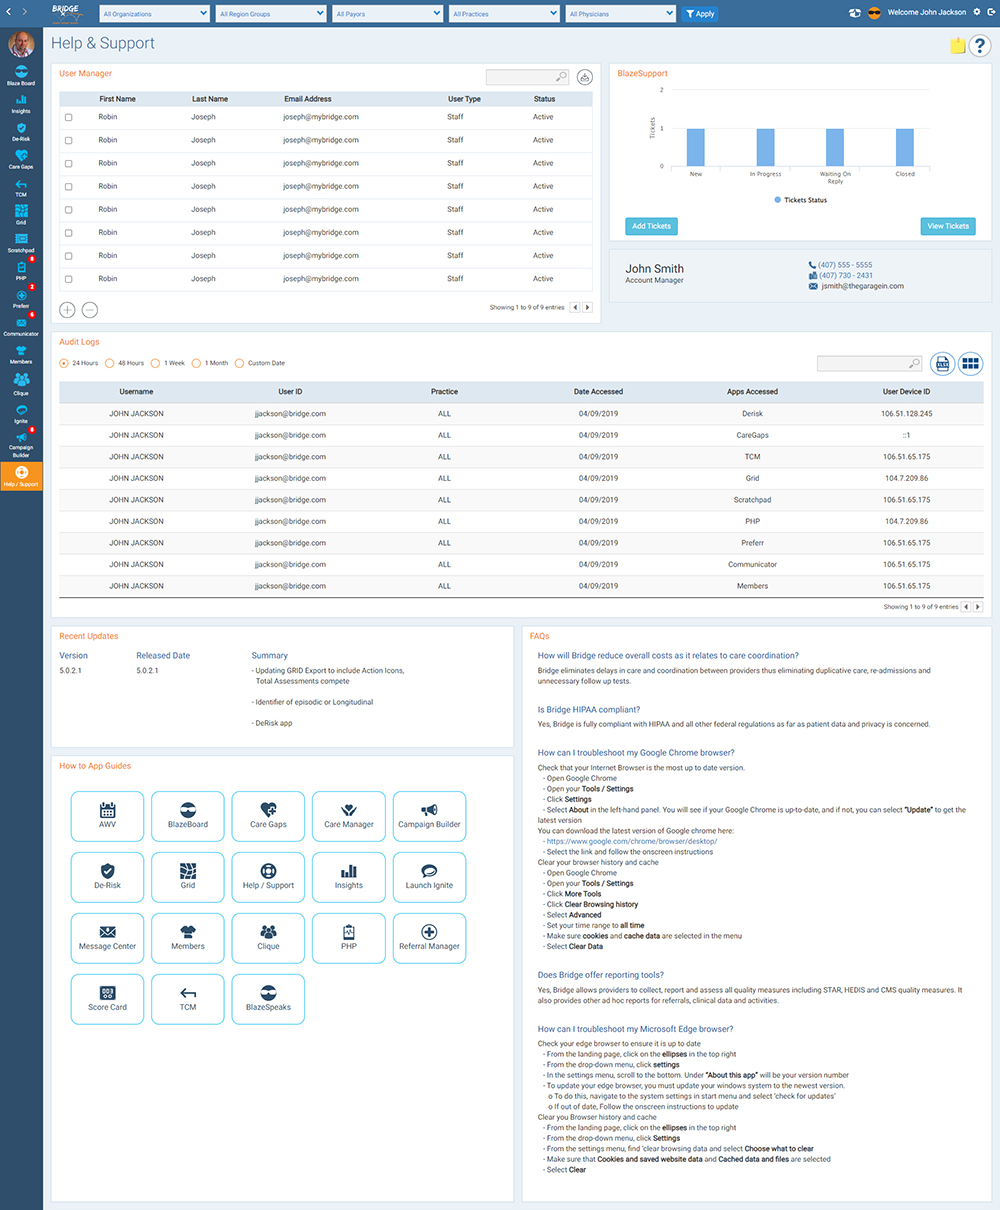
Task: Open the BlazeBoard app guide tile
Action: coord(188,816)
